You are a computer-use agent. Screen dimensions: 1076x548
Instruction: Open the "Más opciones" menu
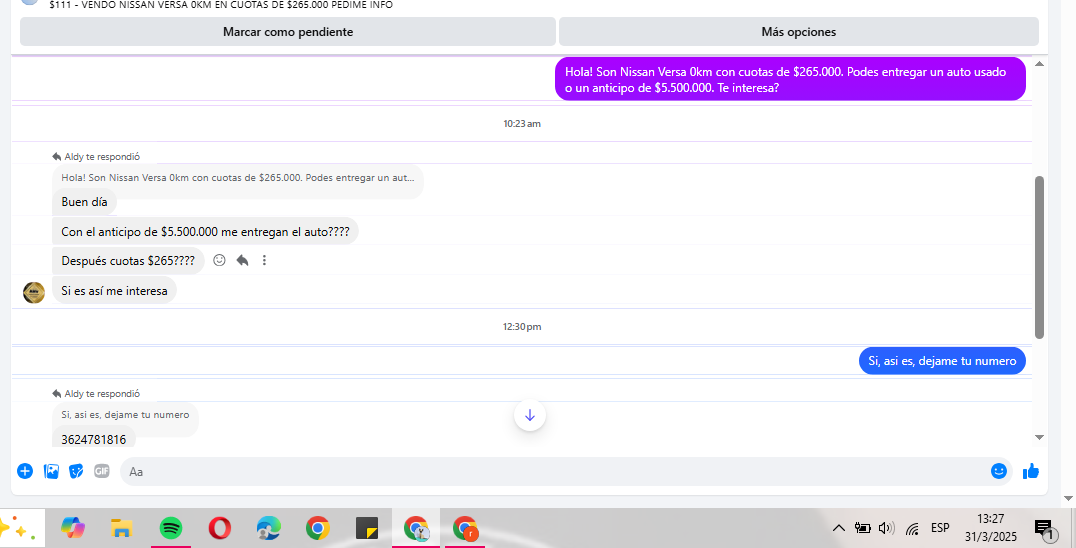[x=798, y=32]
